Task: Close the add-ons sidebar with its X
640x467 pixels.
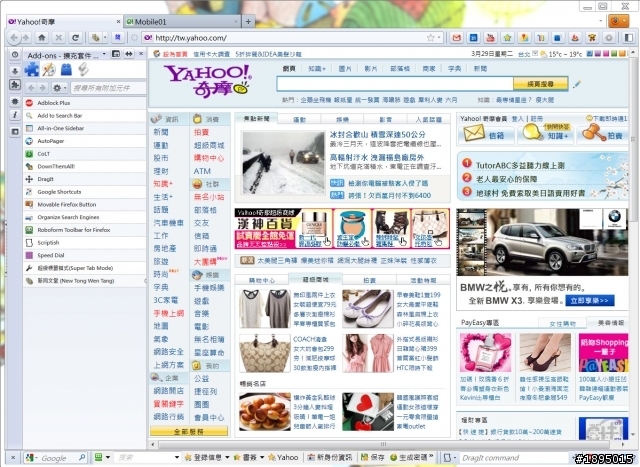Action: pos(141,53)
